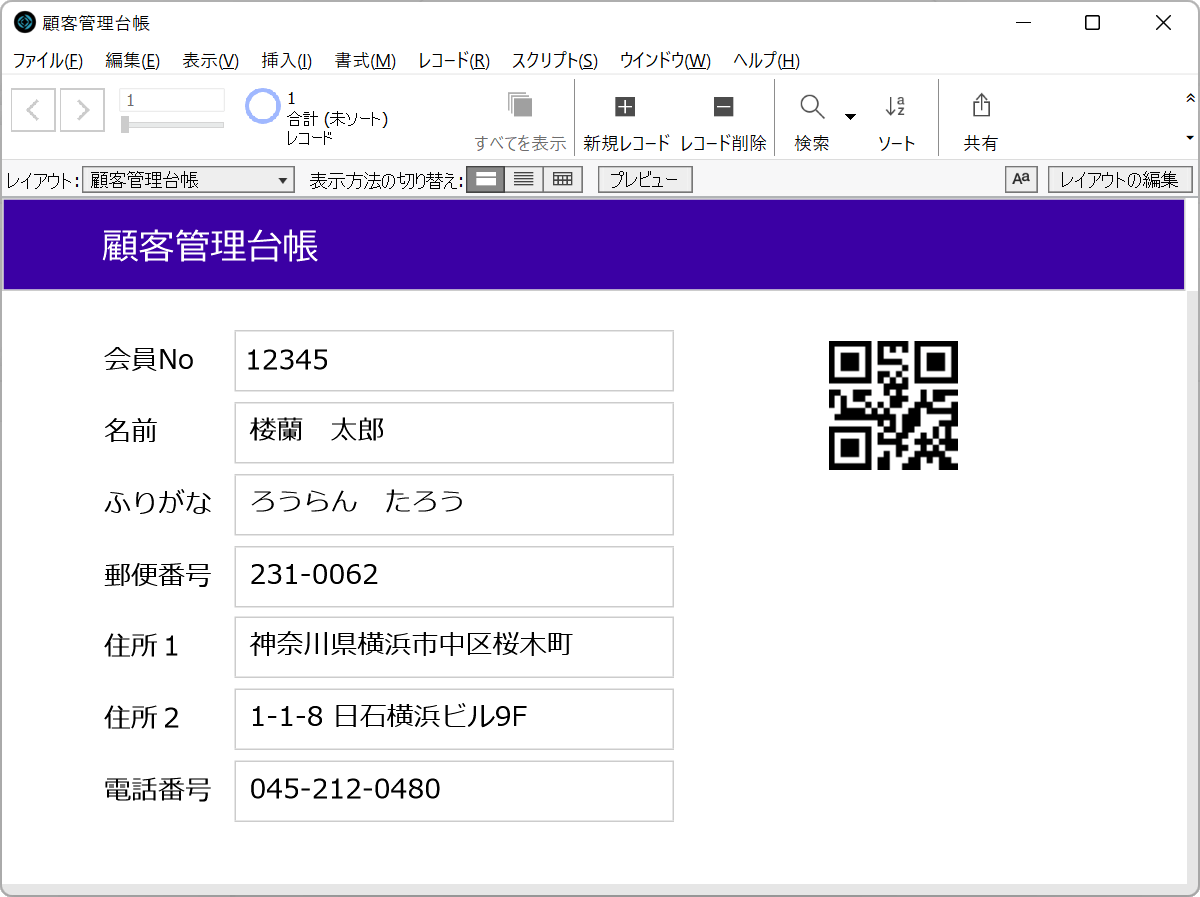This screenshot has height=897, width=1200.
Task: Open the Aa text formatting toolbar
Action: pos(1021,180)
